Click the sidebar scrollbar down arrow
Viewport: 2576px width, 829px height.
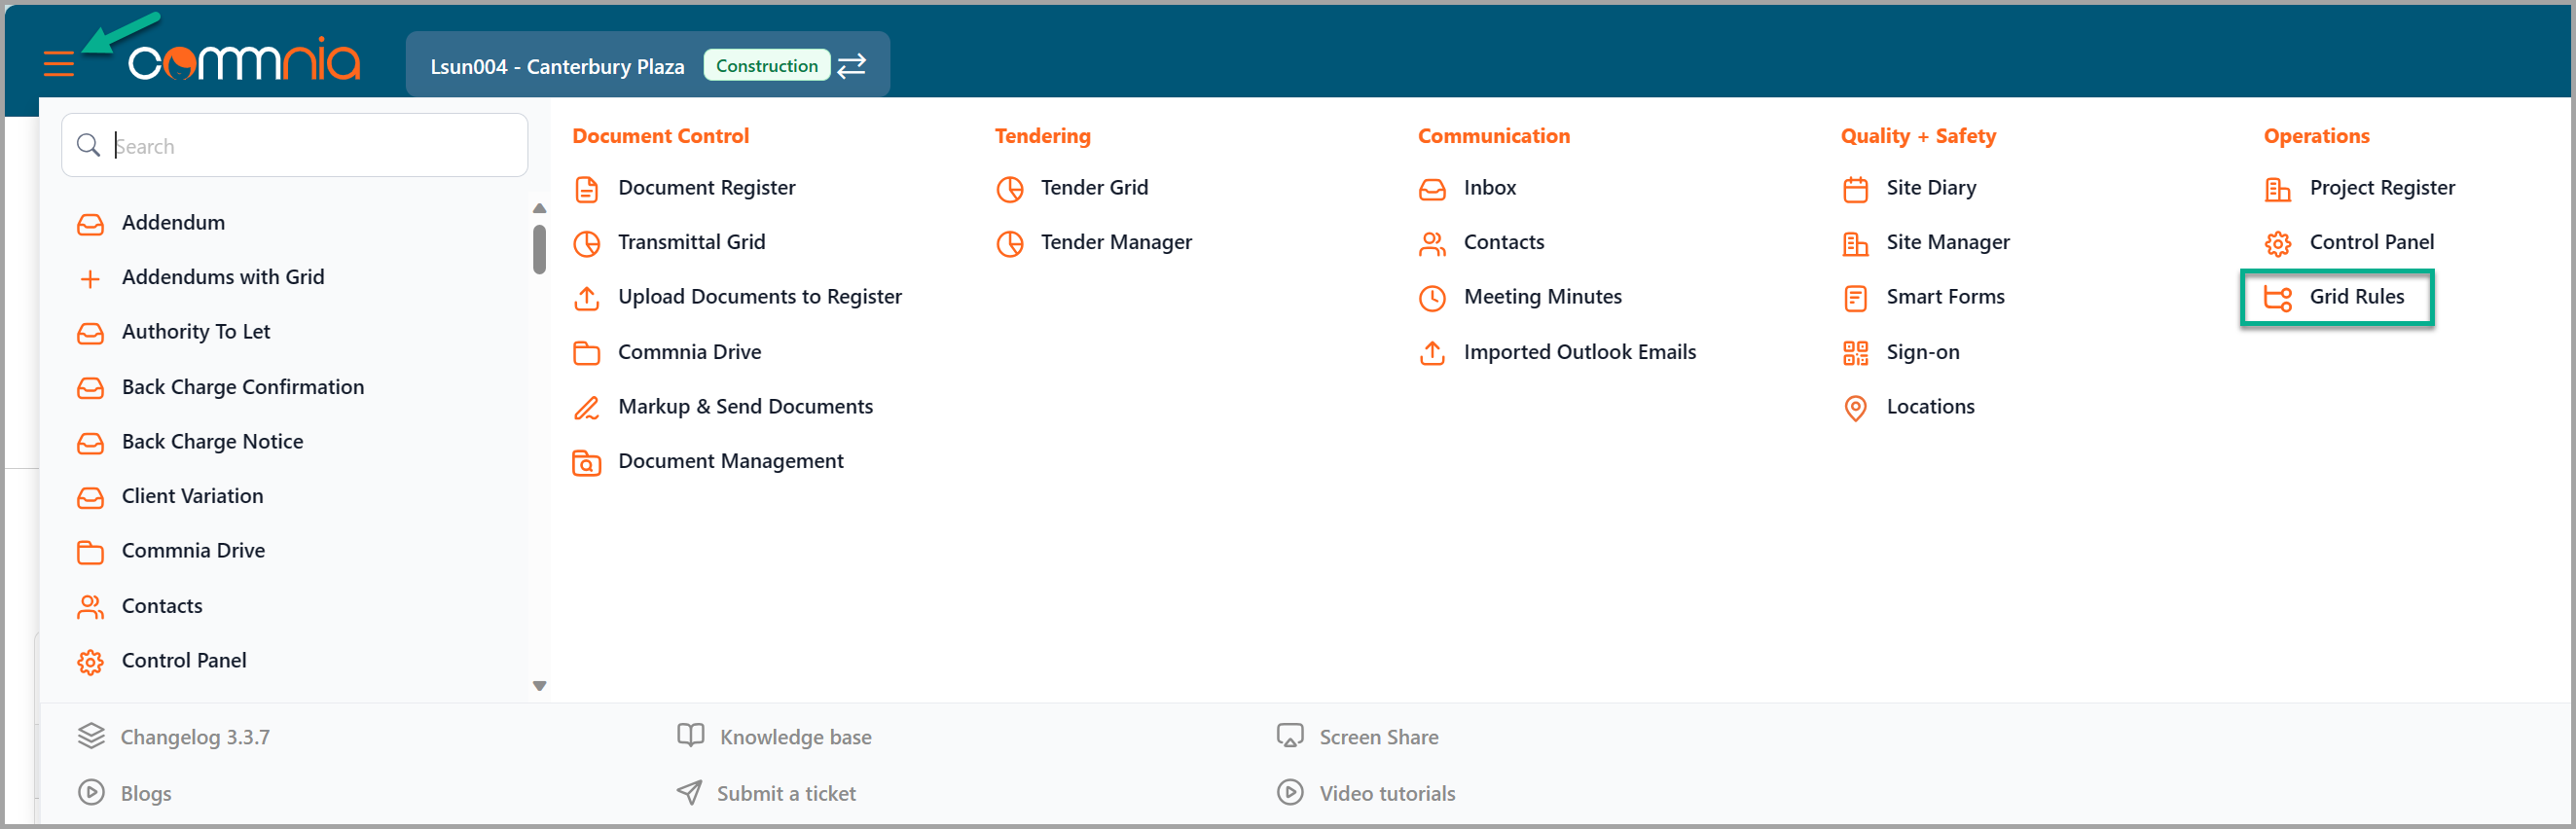tap(539, 686)
